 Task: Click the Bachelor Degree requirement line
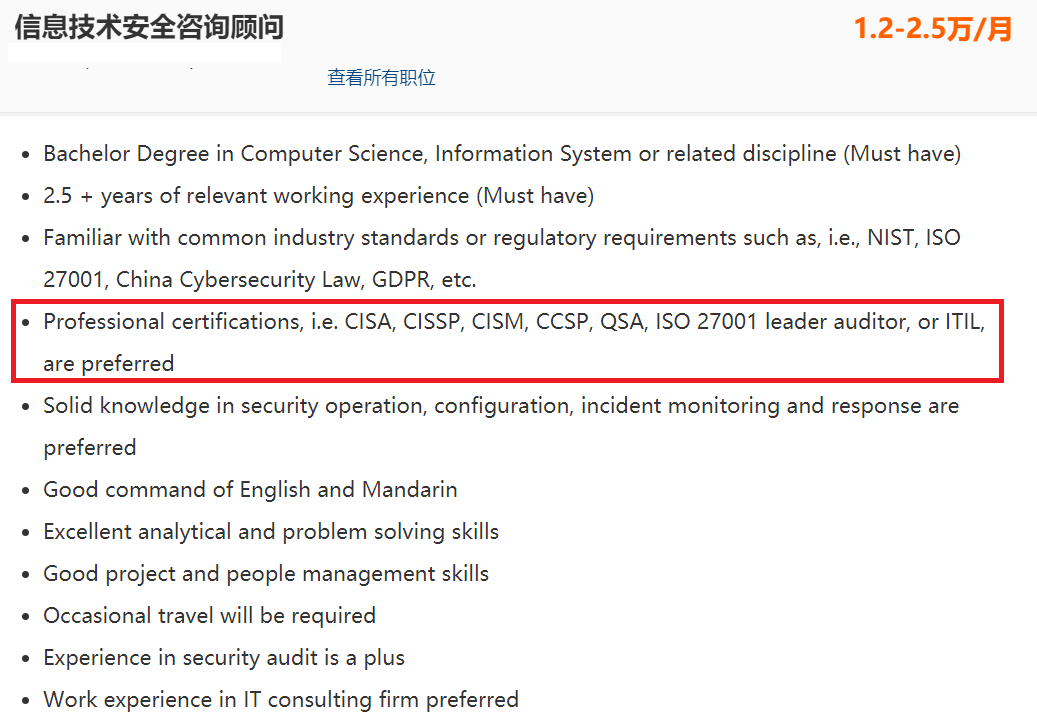tap(501, 154)
